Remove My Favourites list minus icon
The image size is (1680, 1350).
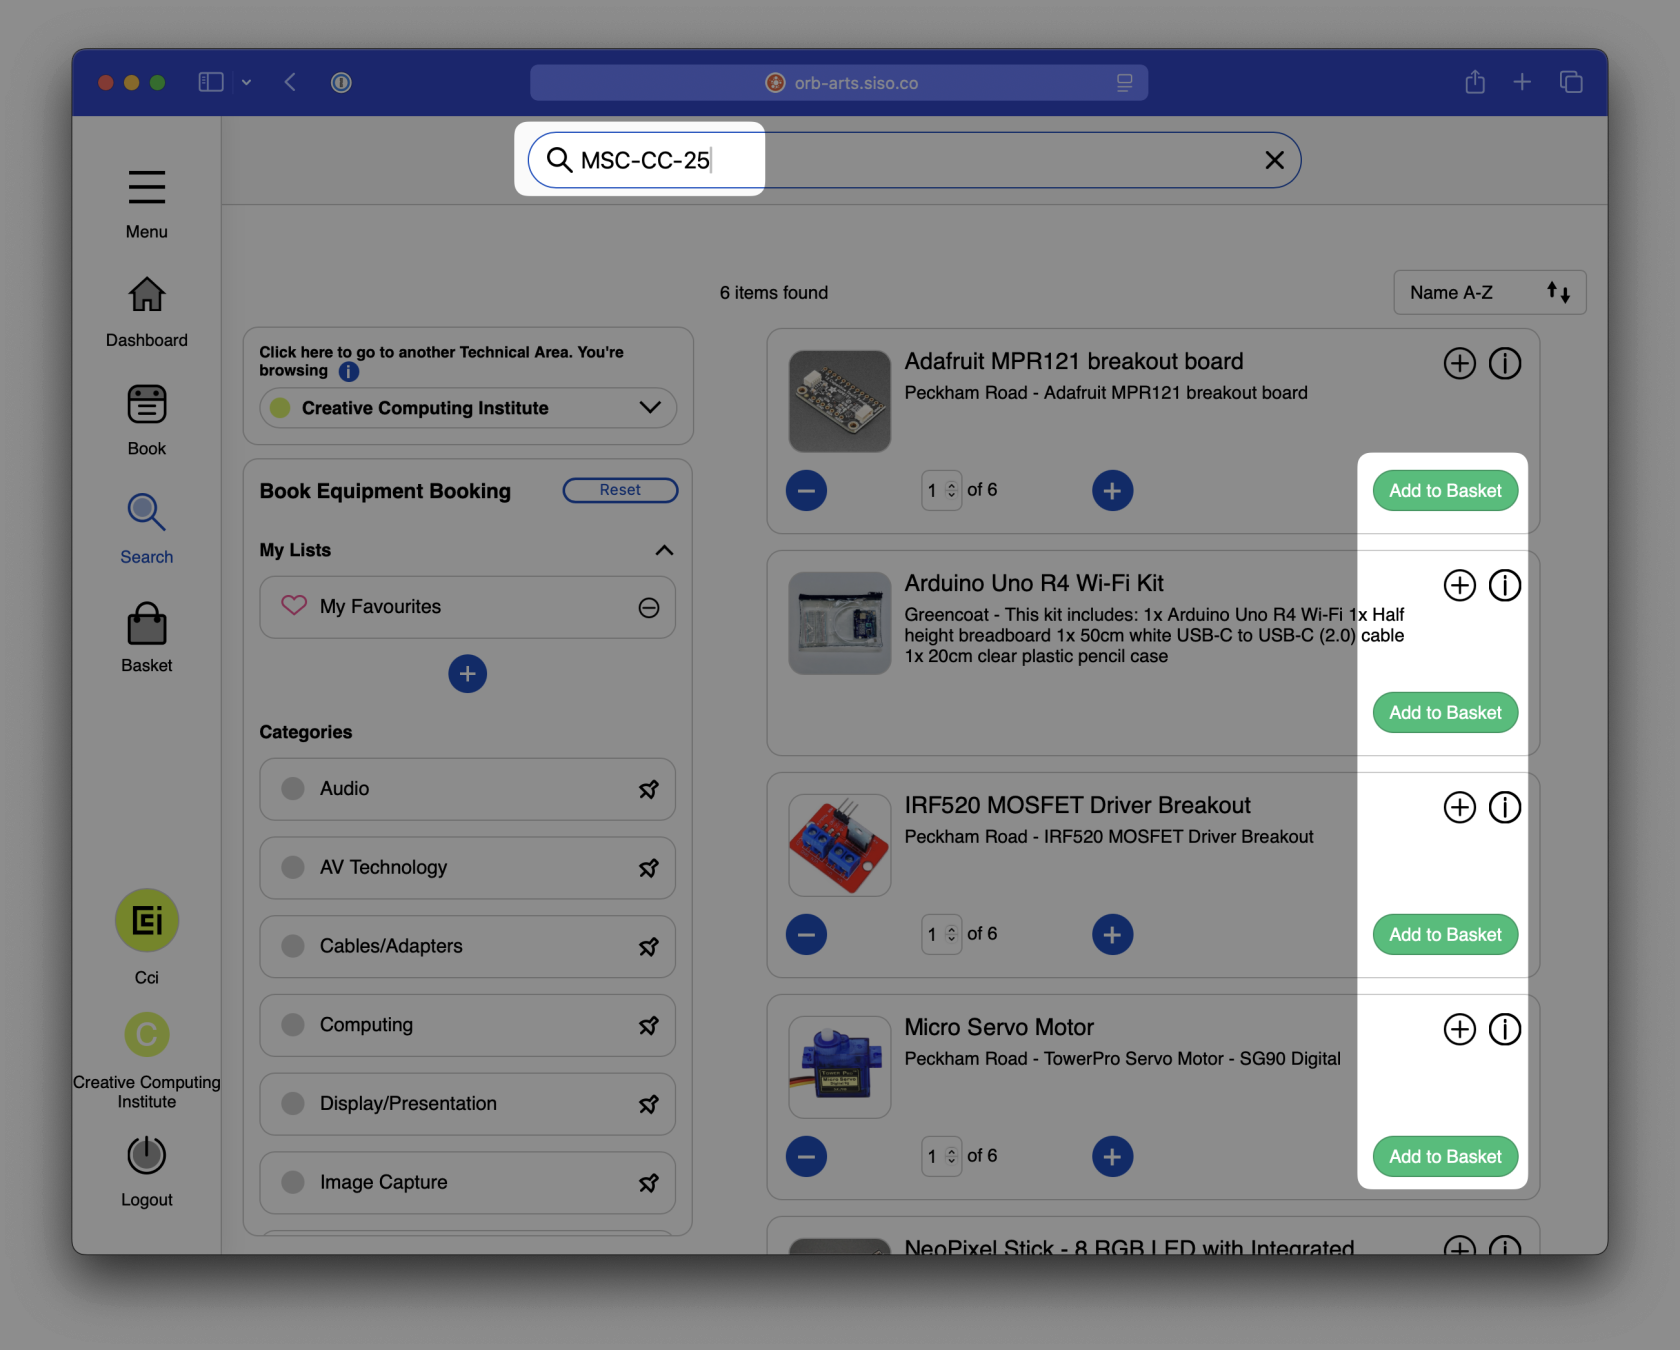click(x=649, y=608)
